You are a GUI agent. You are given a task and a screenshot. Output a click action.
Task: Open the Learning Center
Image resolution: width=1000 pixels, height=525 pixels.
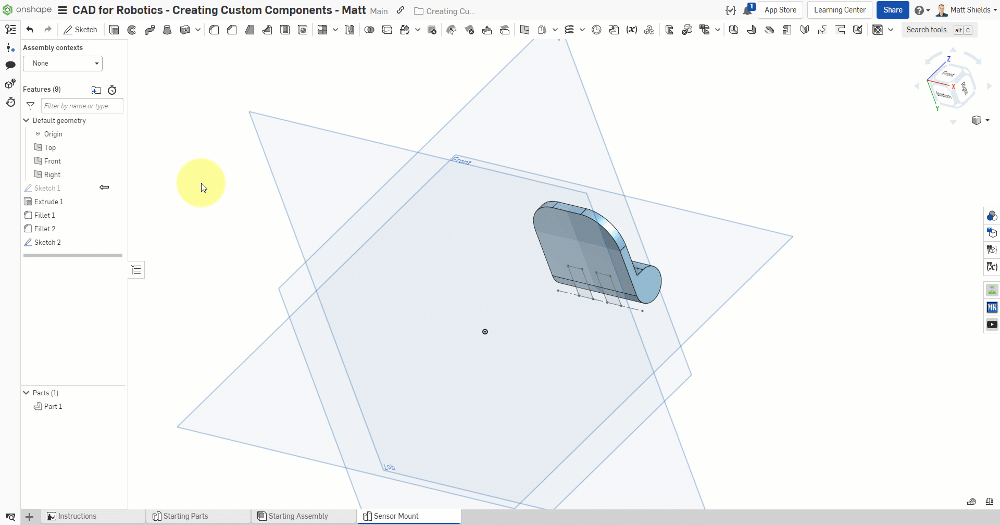point(840,10)
